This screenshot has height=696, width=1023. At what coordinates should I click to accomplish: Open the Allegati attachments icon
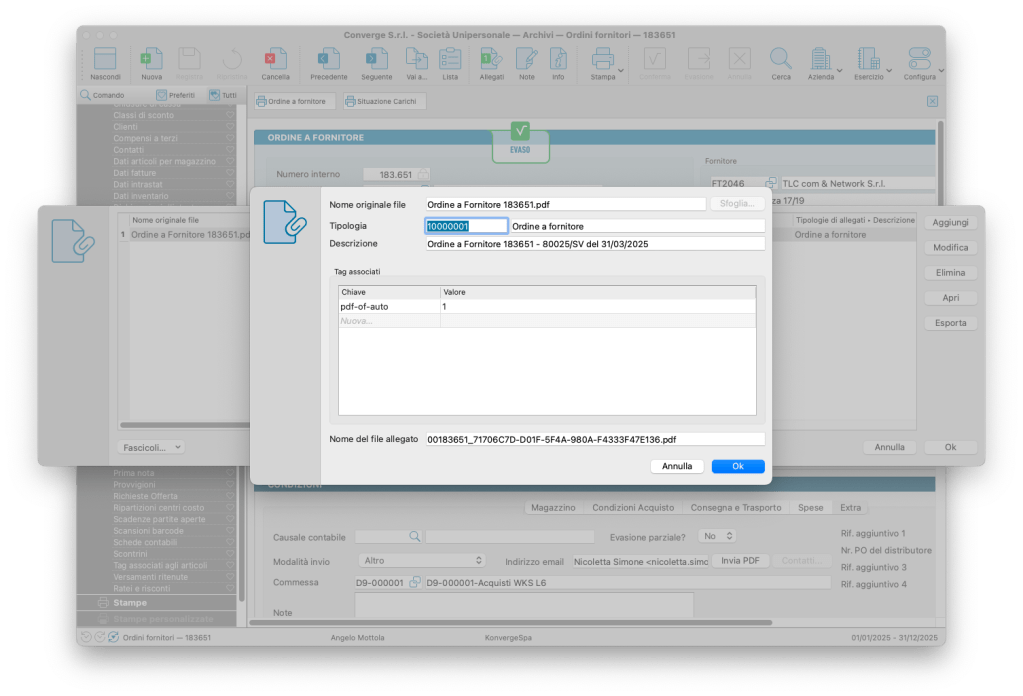coord(491,60)
